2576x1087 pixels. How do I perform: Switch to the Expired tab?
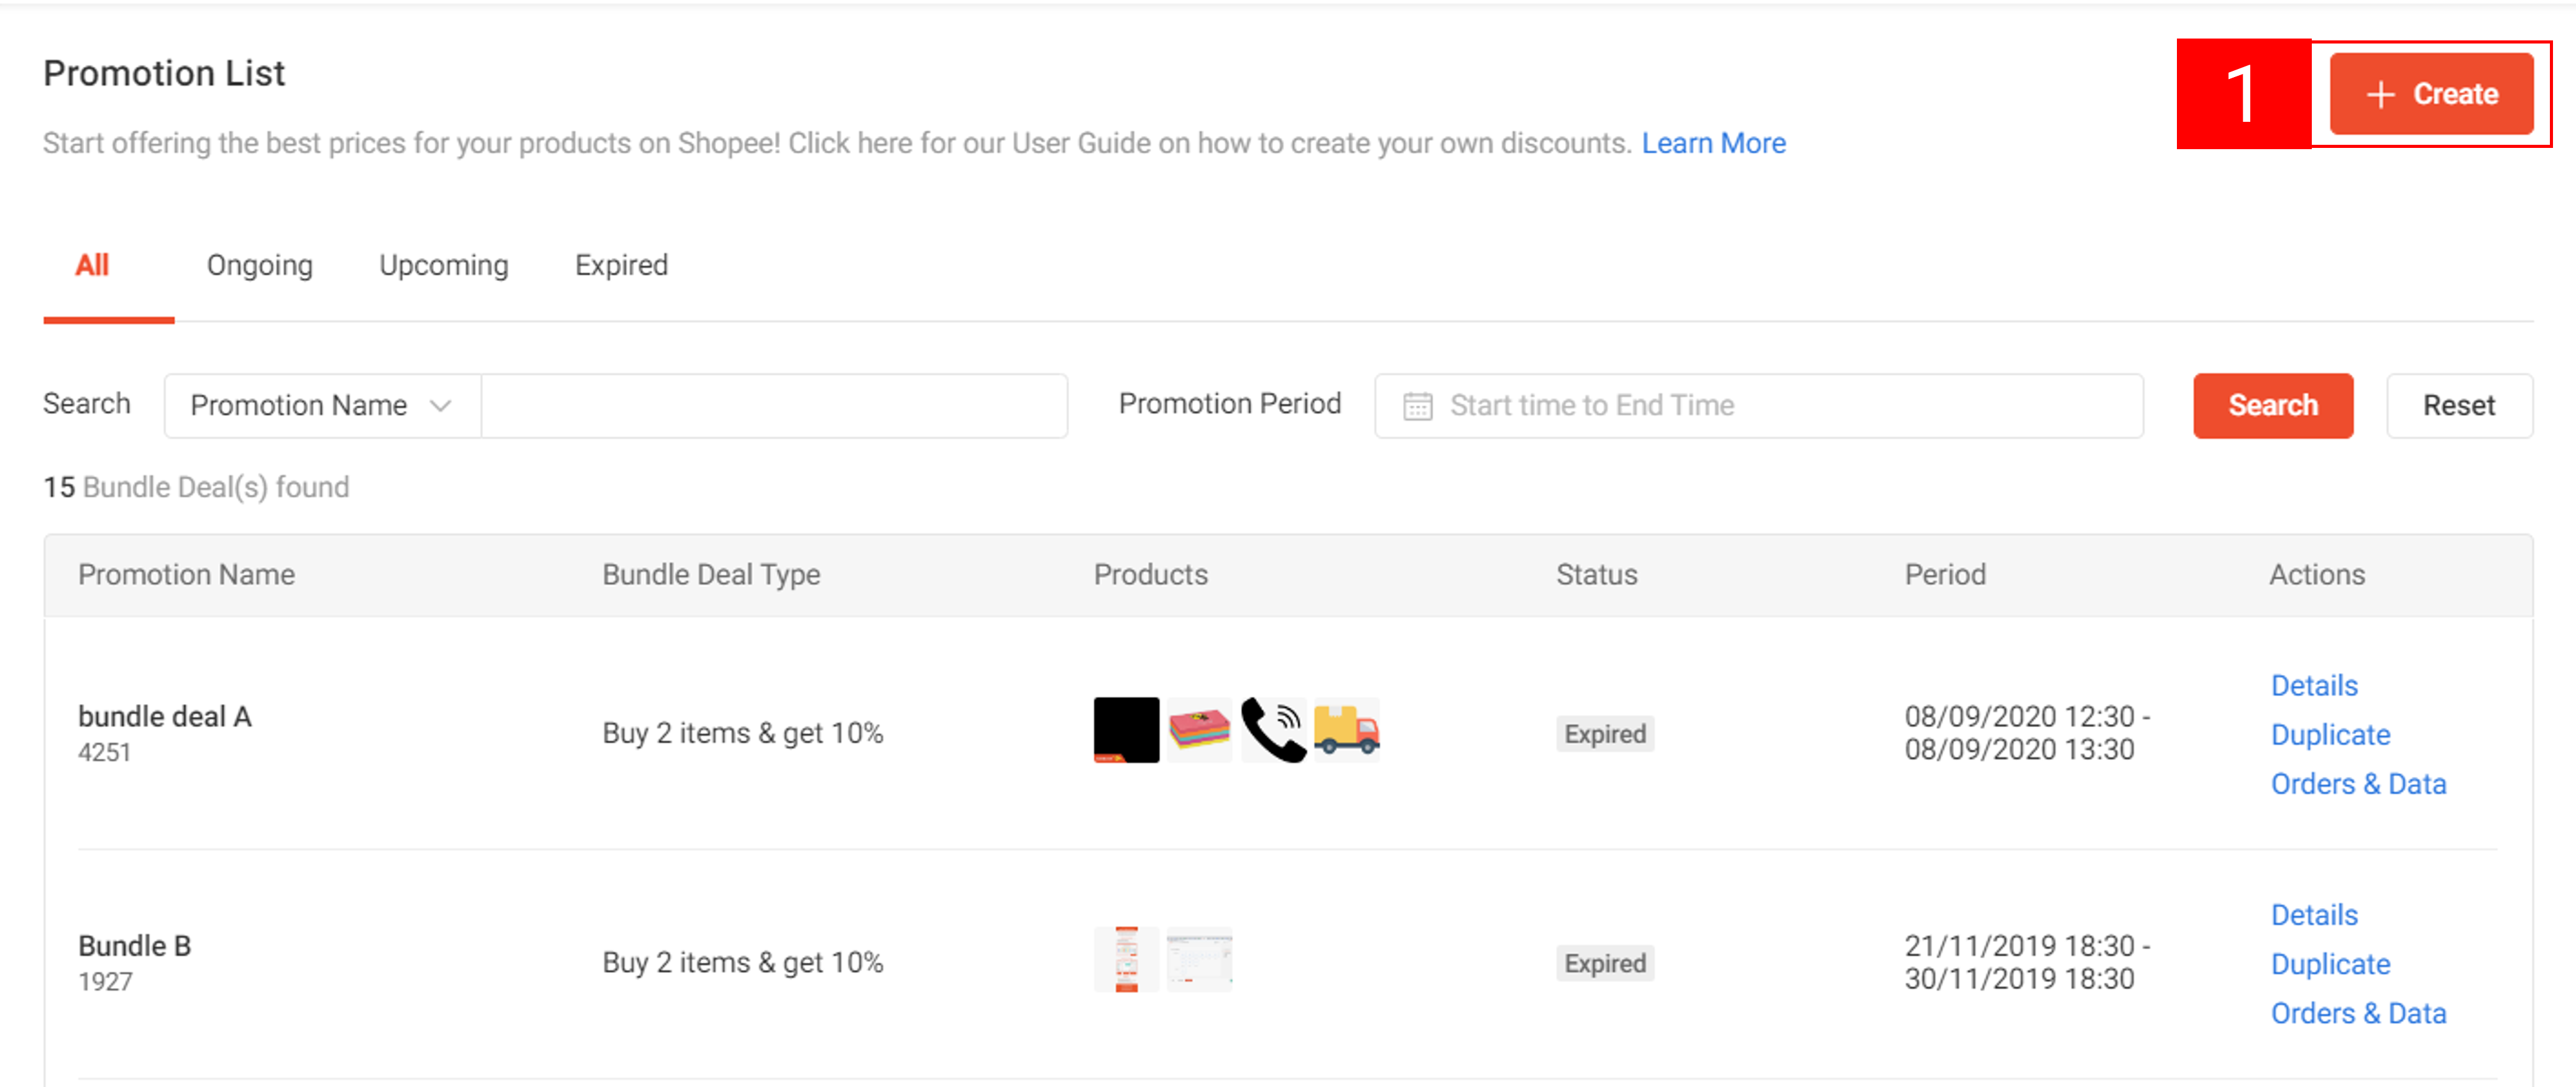pyautogui.click(x=621, y=265)
